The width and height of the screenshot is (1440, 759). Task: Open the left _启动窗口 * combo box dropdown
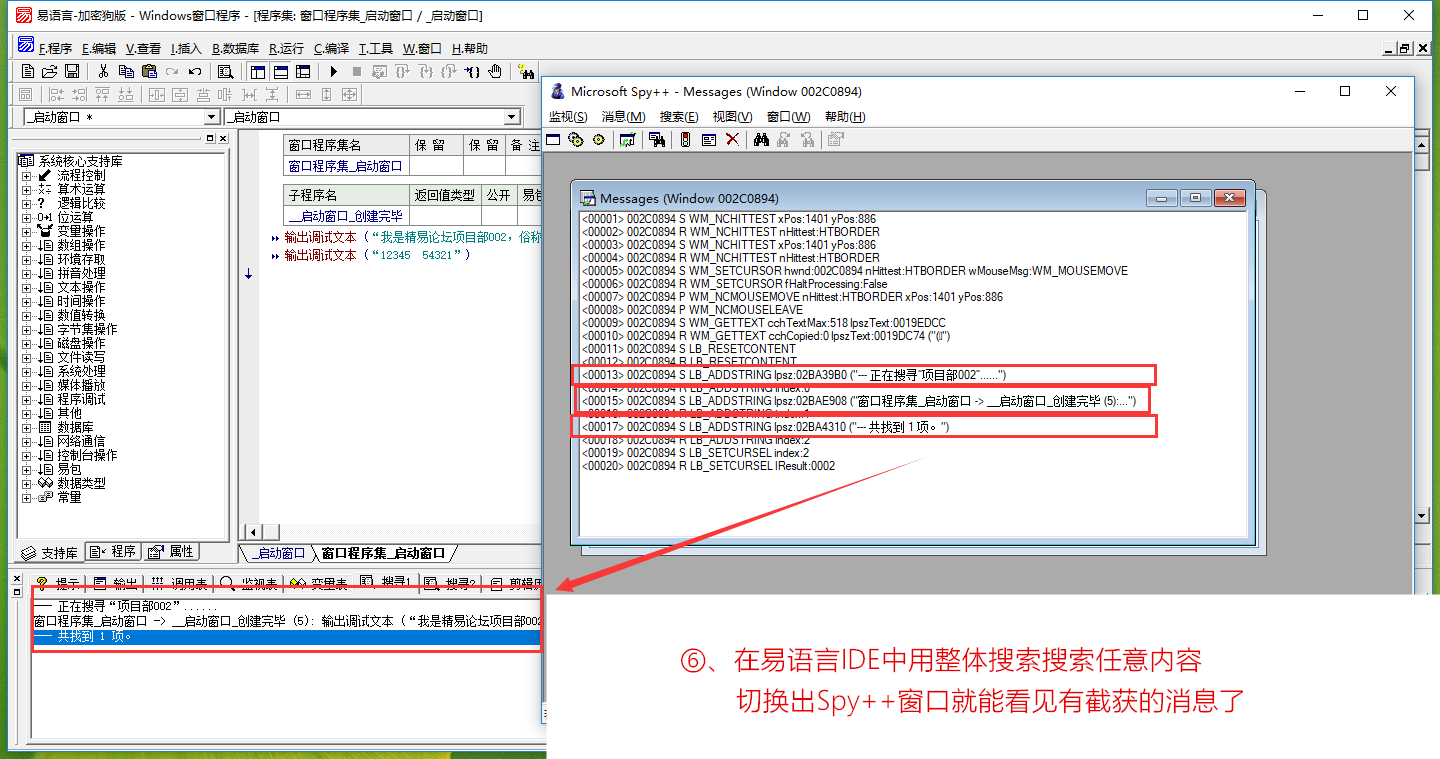(x=210, y=118)
